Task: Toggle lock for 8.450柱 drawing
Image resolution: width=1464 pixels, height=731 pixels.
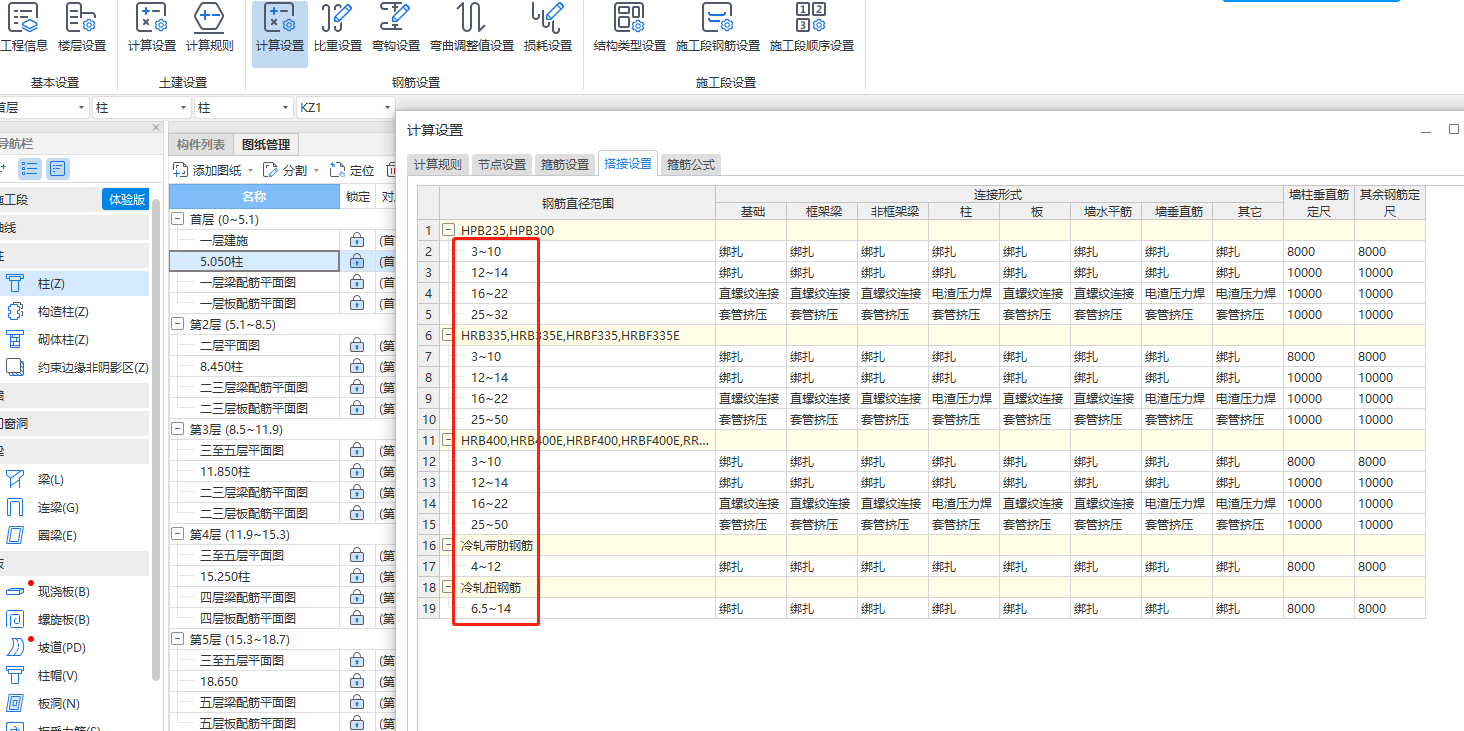Action: pyautogui.click(x=357, y=367)
